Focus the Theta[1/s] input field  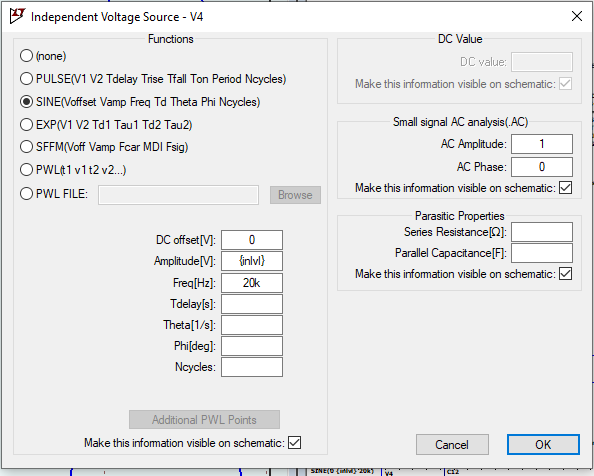(x=252, y=325)
